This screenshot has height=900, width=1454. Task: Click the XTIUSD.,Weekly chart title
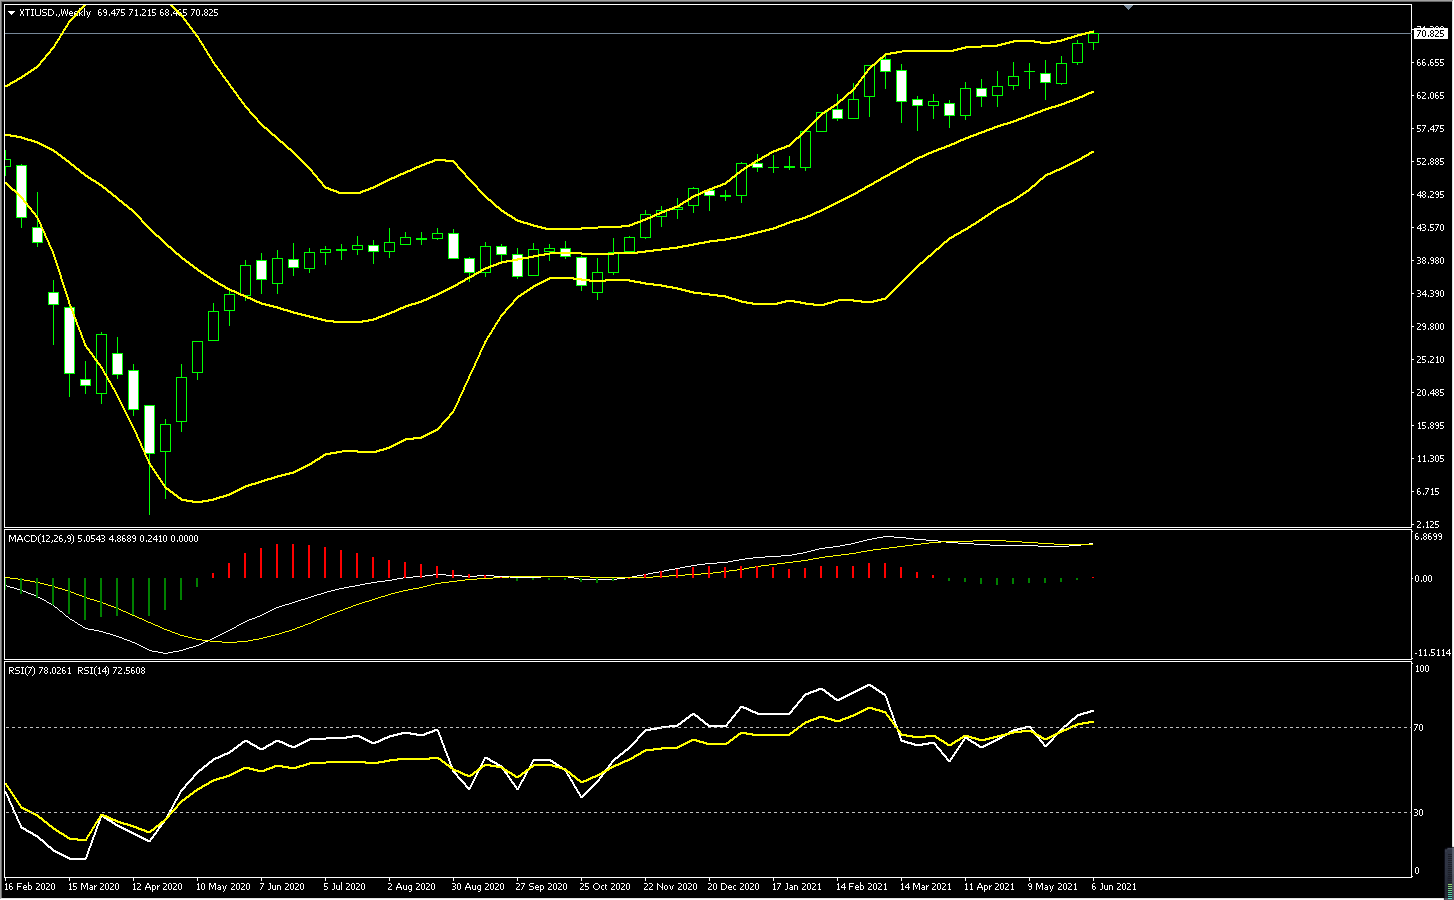pyautogui.click(x=55, y=13)
